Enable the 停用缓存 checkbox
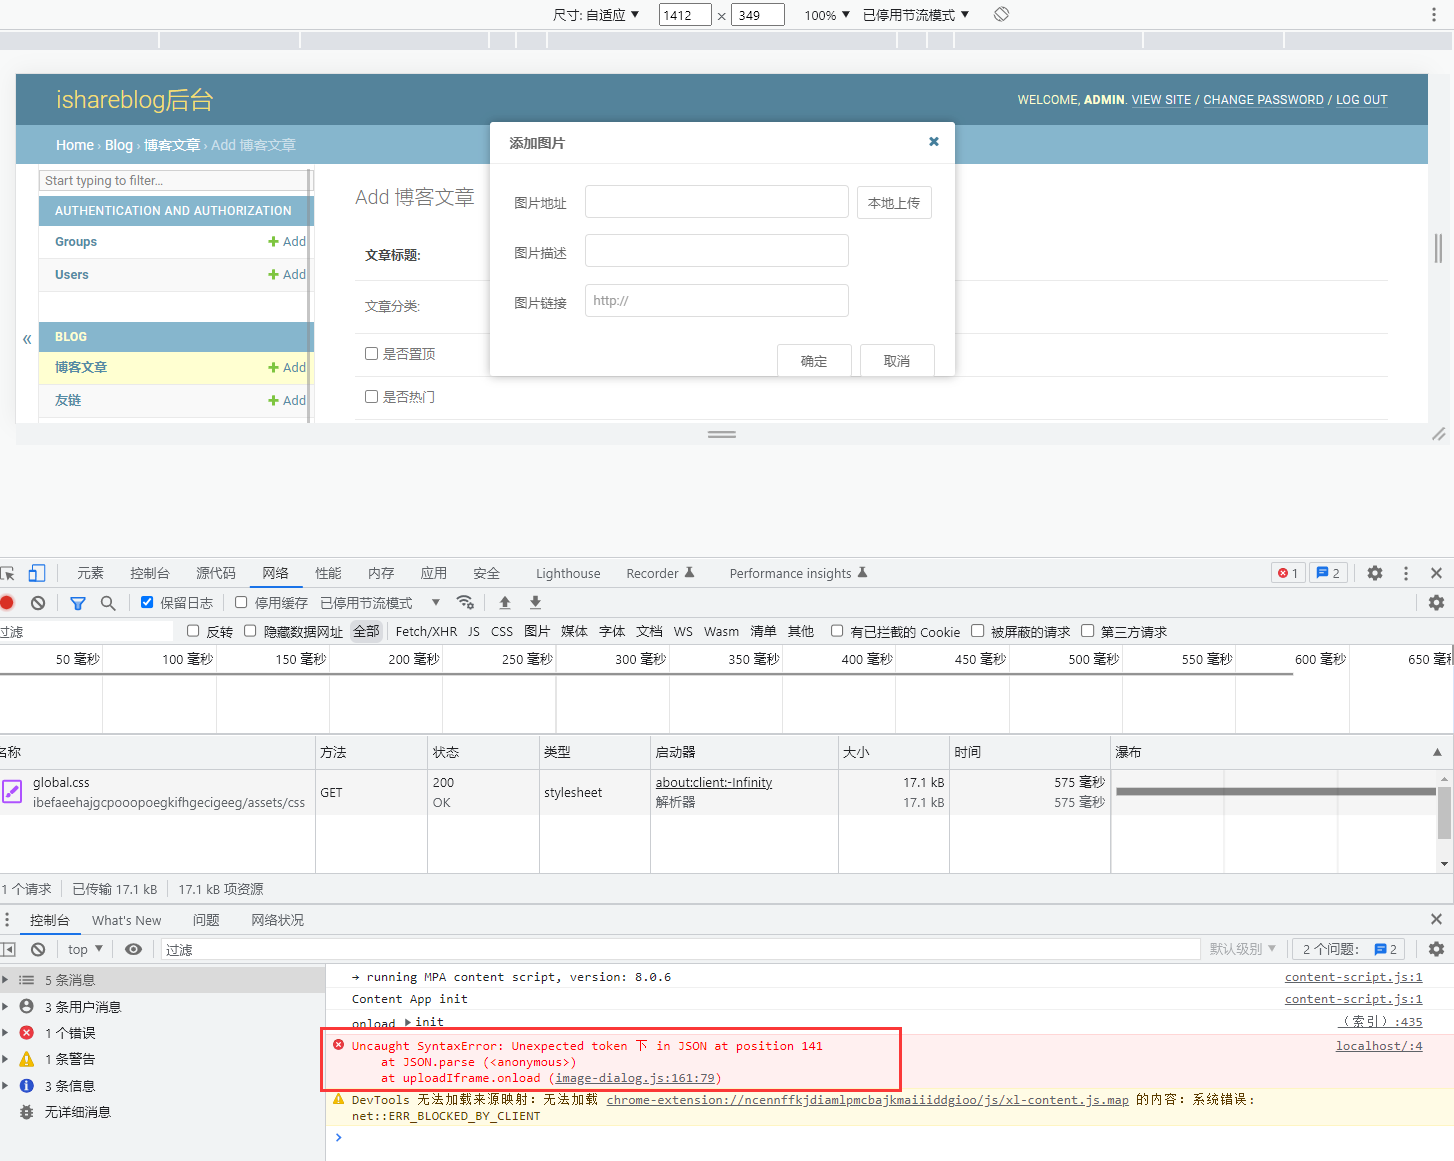Viewport: 1454px width, 1161px height. click(241, 602)
